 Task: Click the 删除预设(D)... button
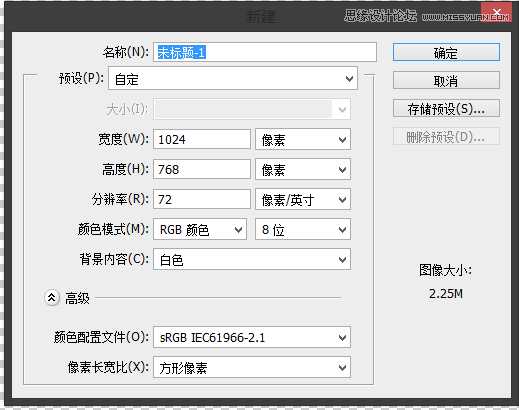[x=446, y=137]
